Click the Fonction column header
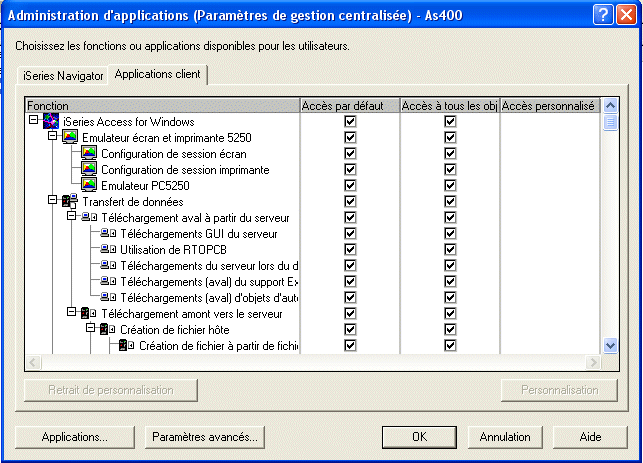This screenshot has width=643, height=463. pyautogui.click(x=162, y=106)
